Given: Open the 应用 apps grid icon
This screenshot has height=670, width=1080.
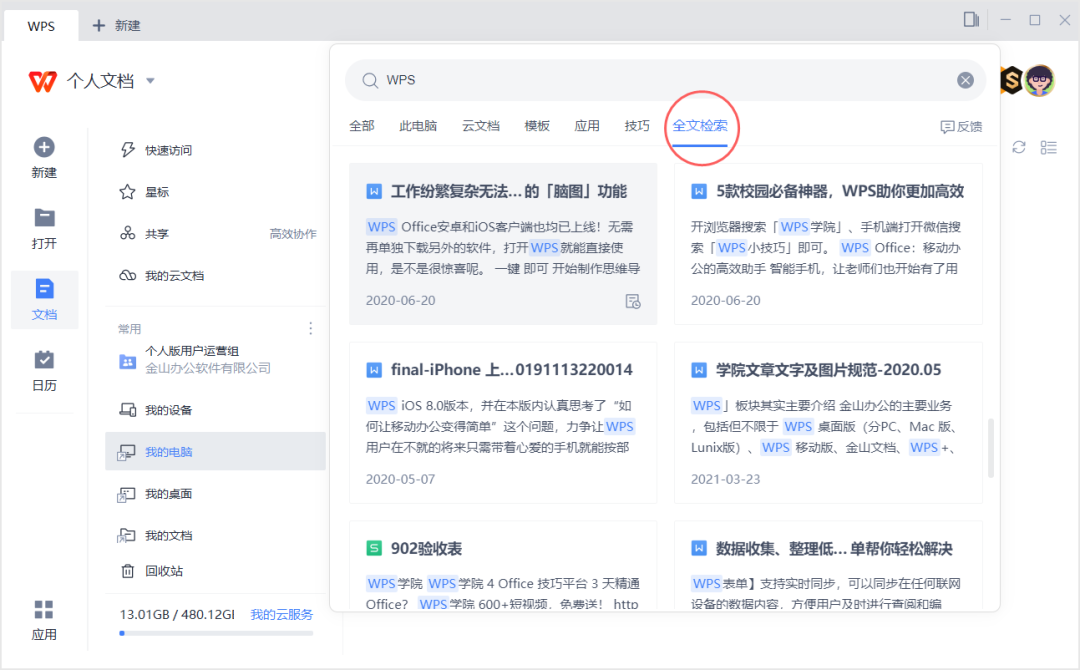Looking at the screenshot, I should point(44,610).
